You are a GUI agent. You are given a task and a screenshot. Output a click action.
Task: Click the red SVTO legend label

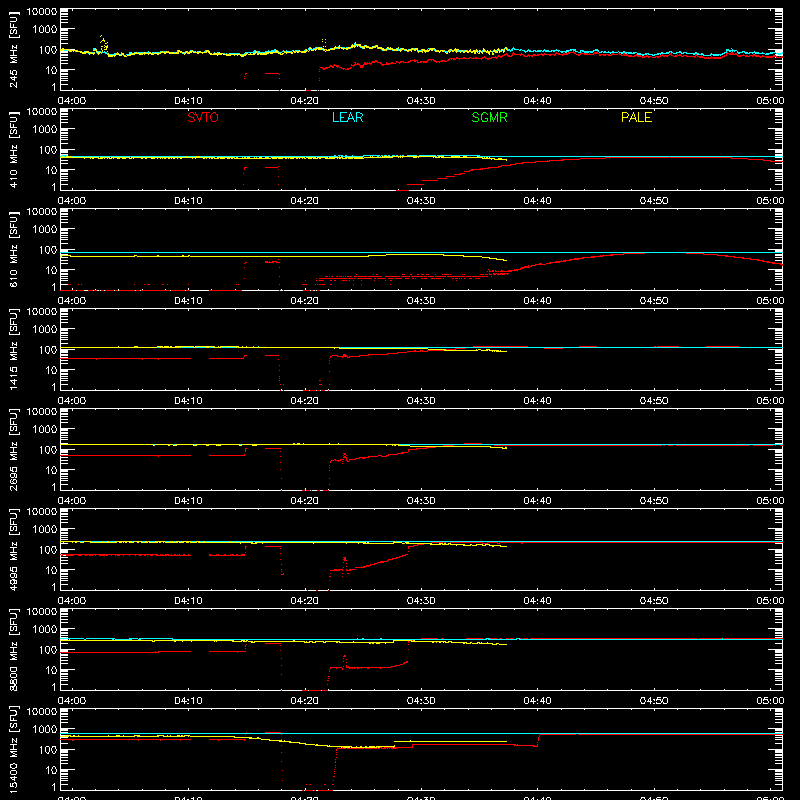point(203,117)
